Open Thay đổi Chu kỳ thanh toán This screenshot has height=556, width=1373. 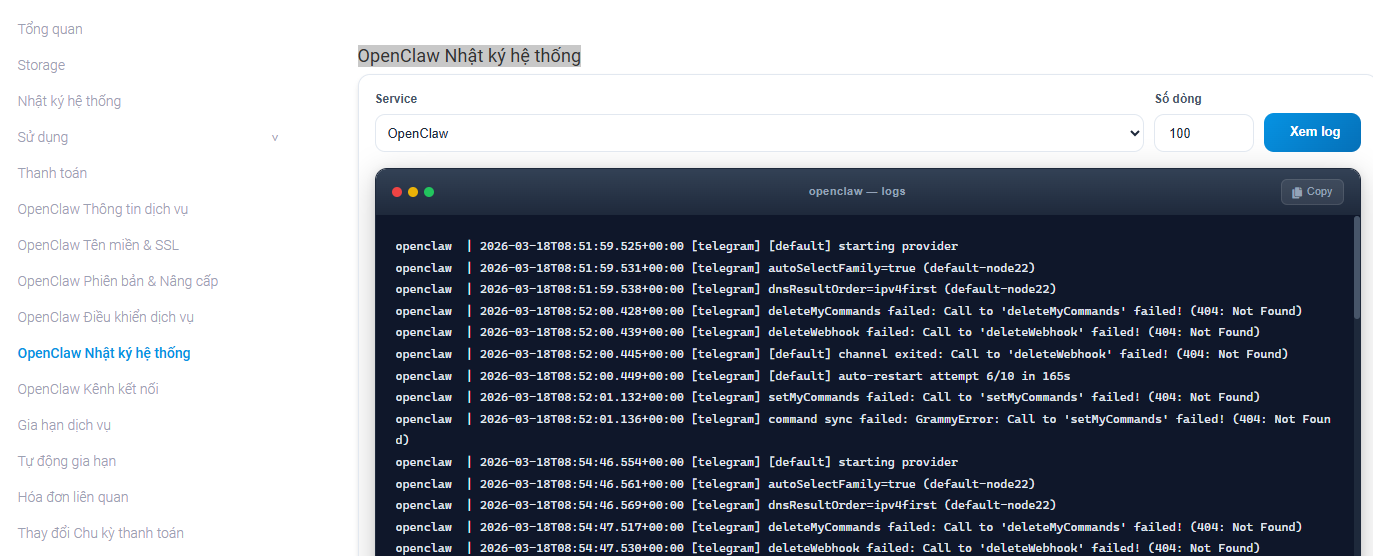(x=100, y=533)
